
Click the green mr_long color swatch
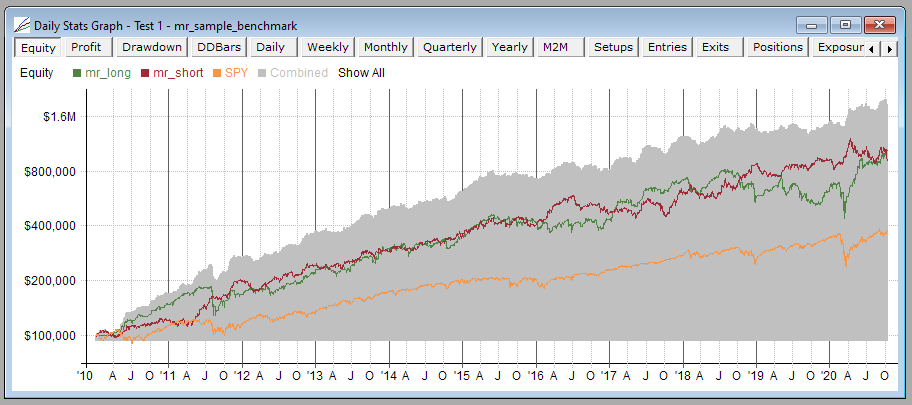pyautogui.click(x=78, y=73)
